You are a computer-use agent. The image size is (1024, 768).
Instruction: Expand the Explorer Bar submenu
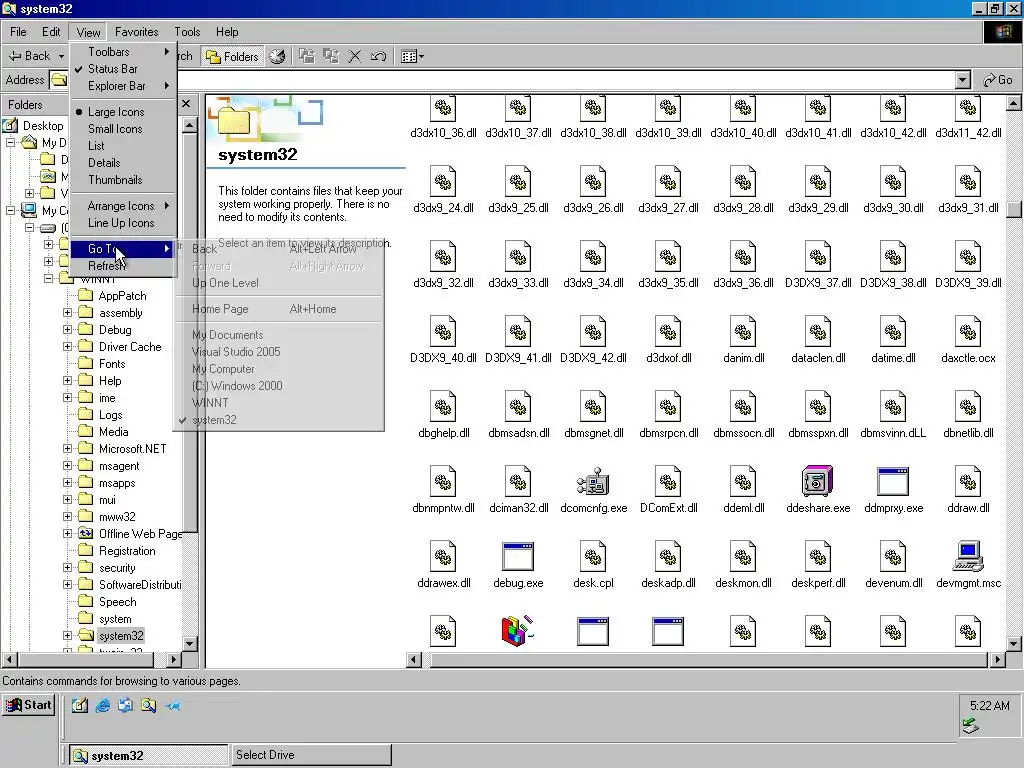pos(123,86)
